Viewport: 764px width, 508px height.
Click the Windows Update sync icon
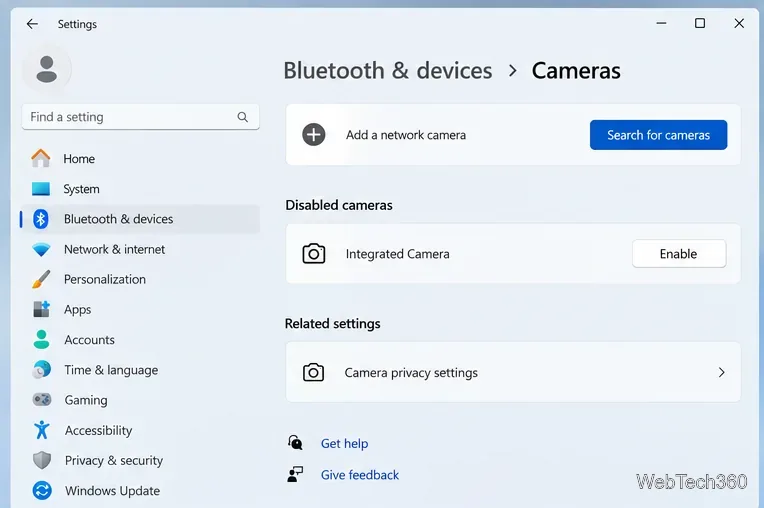click(42, 490)
